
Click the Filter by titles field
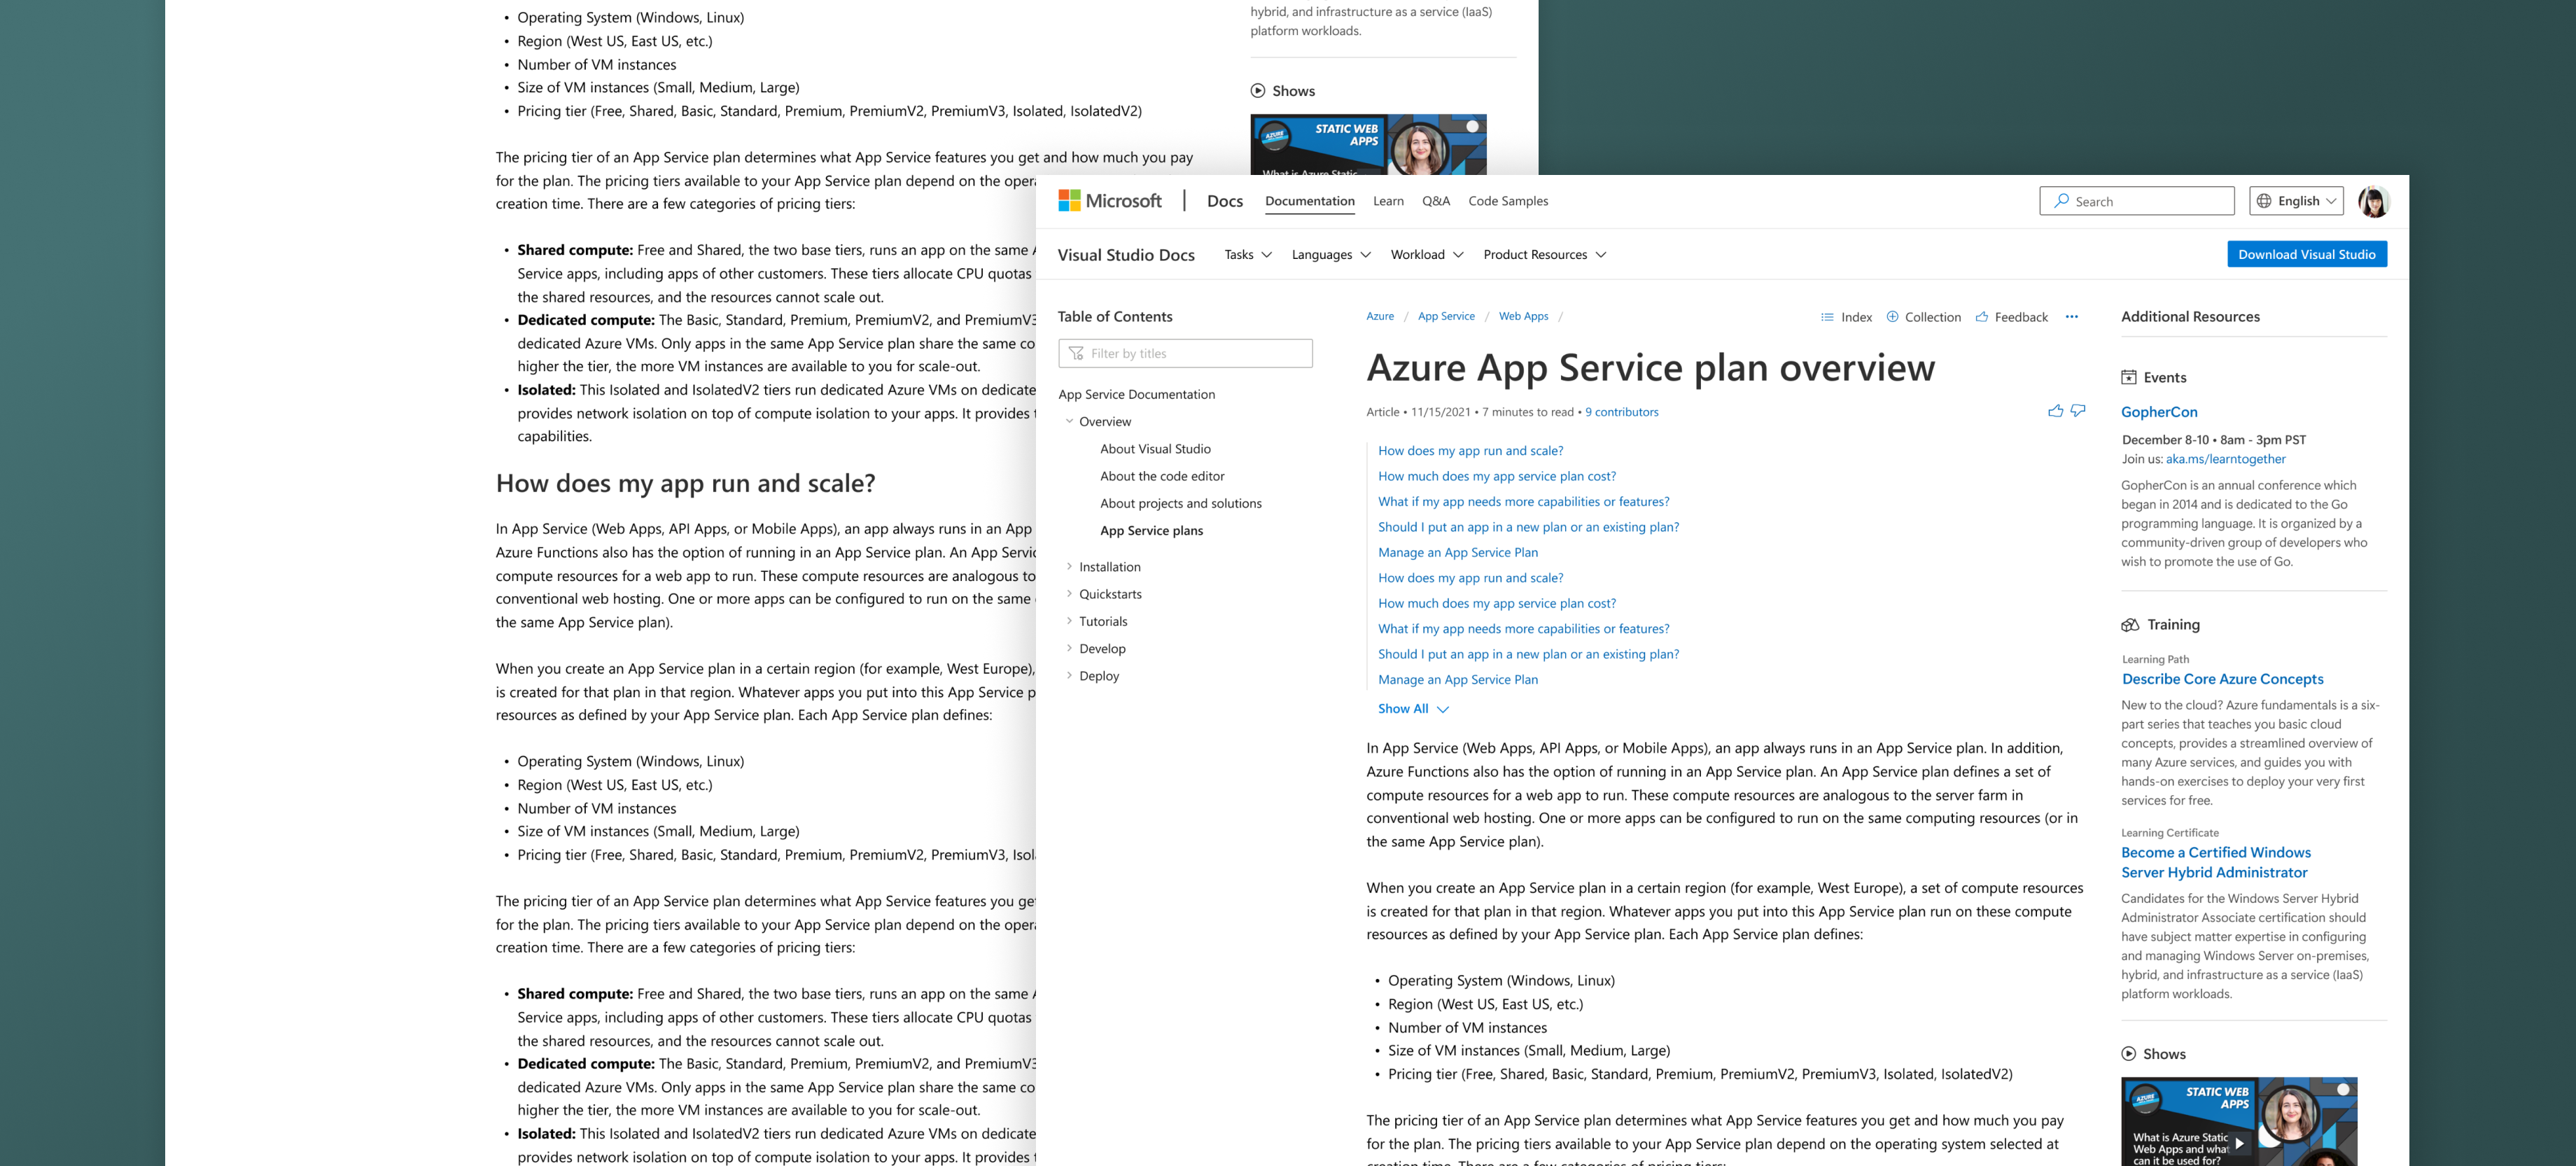[1185, 353]
